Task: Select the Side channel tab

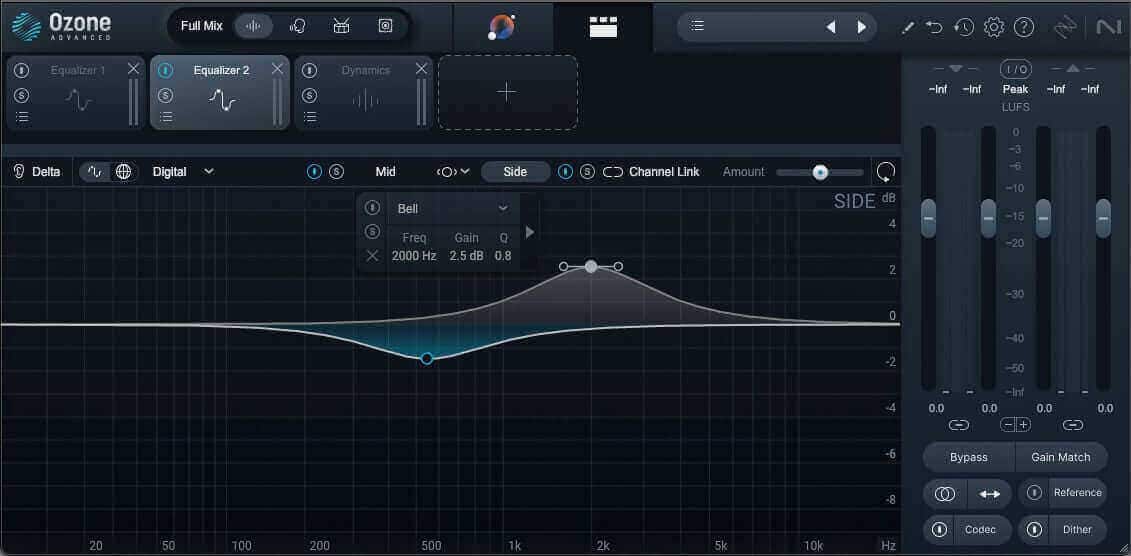Action: [x=515, y=172]
